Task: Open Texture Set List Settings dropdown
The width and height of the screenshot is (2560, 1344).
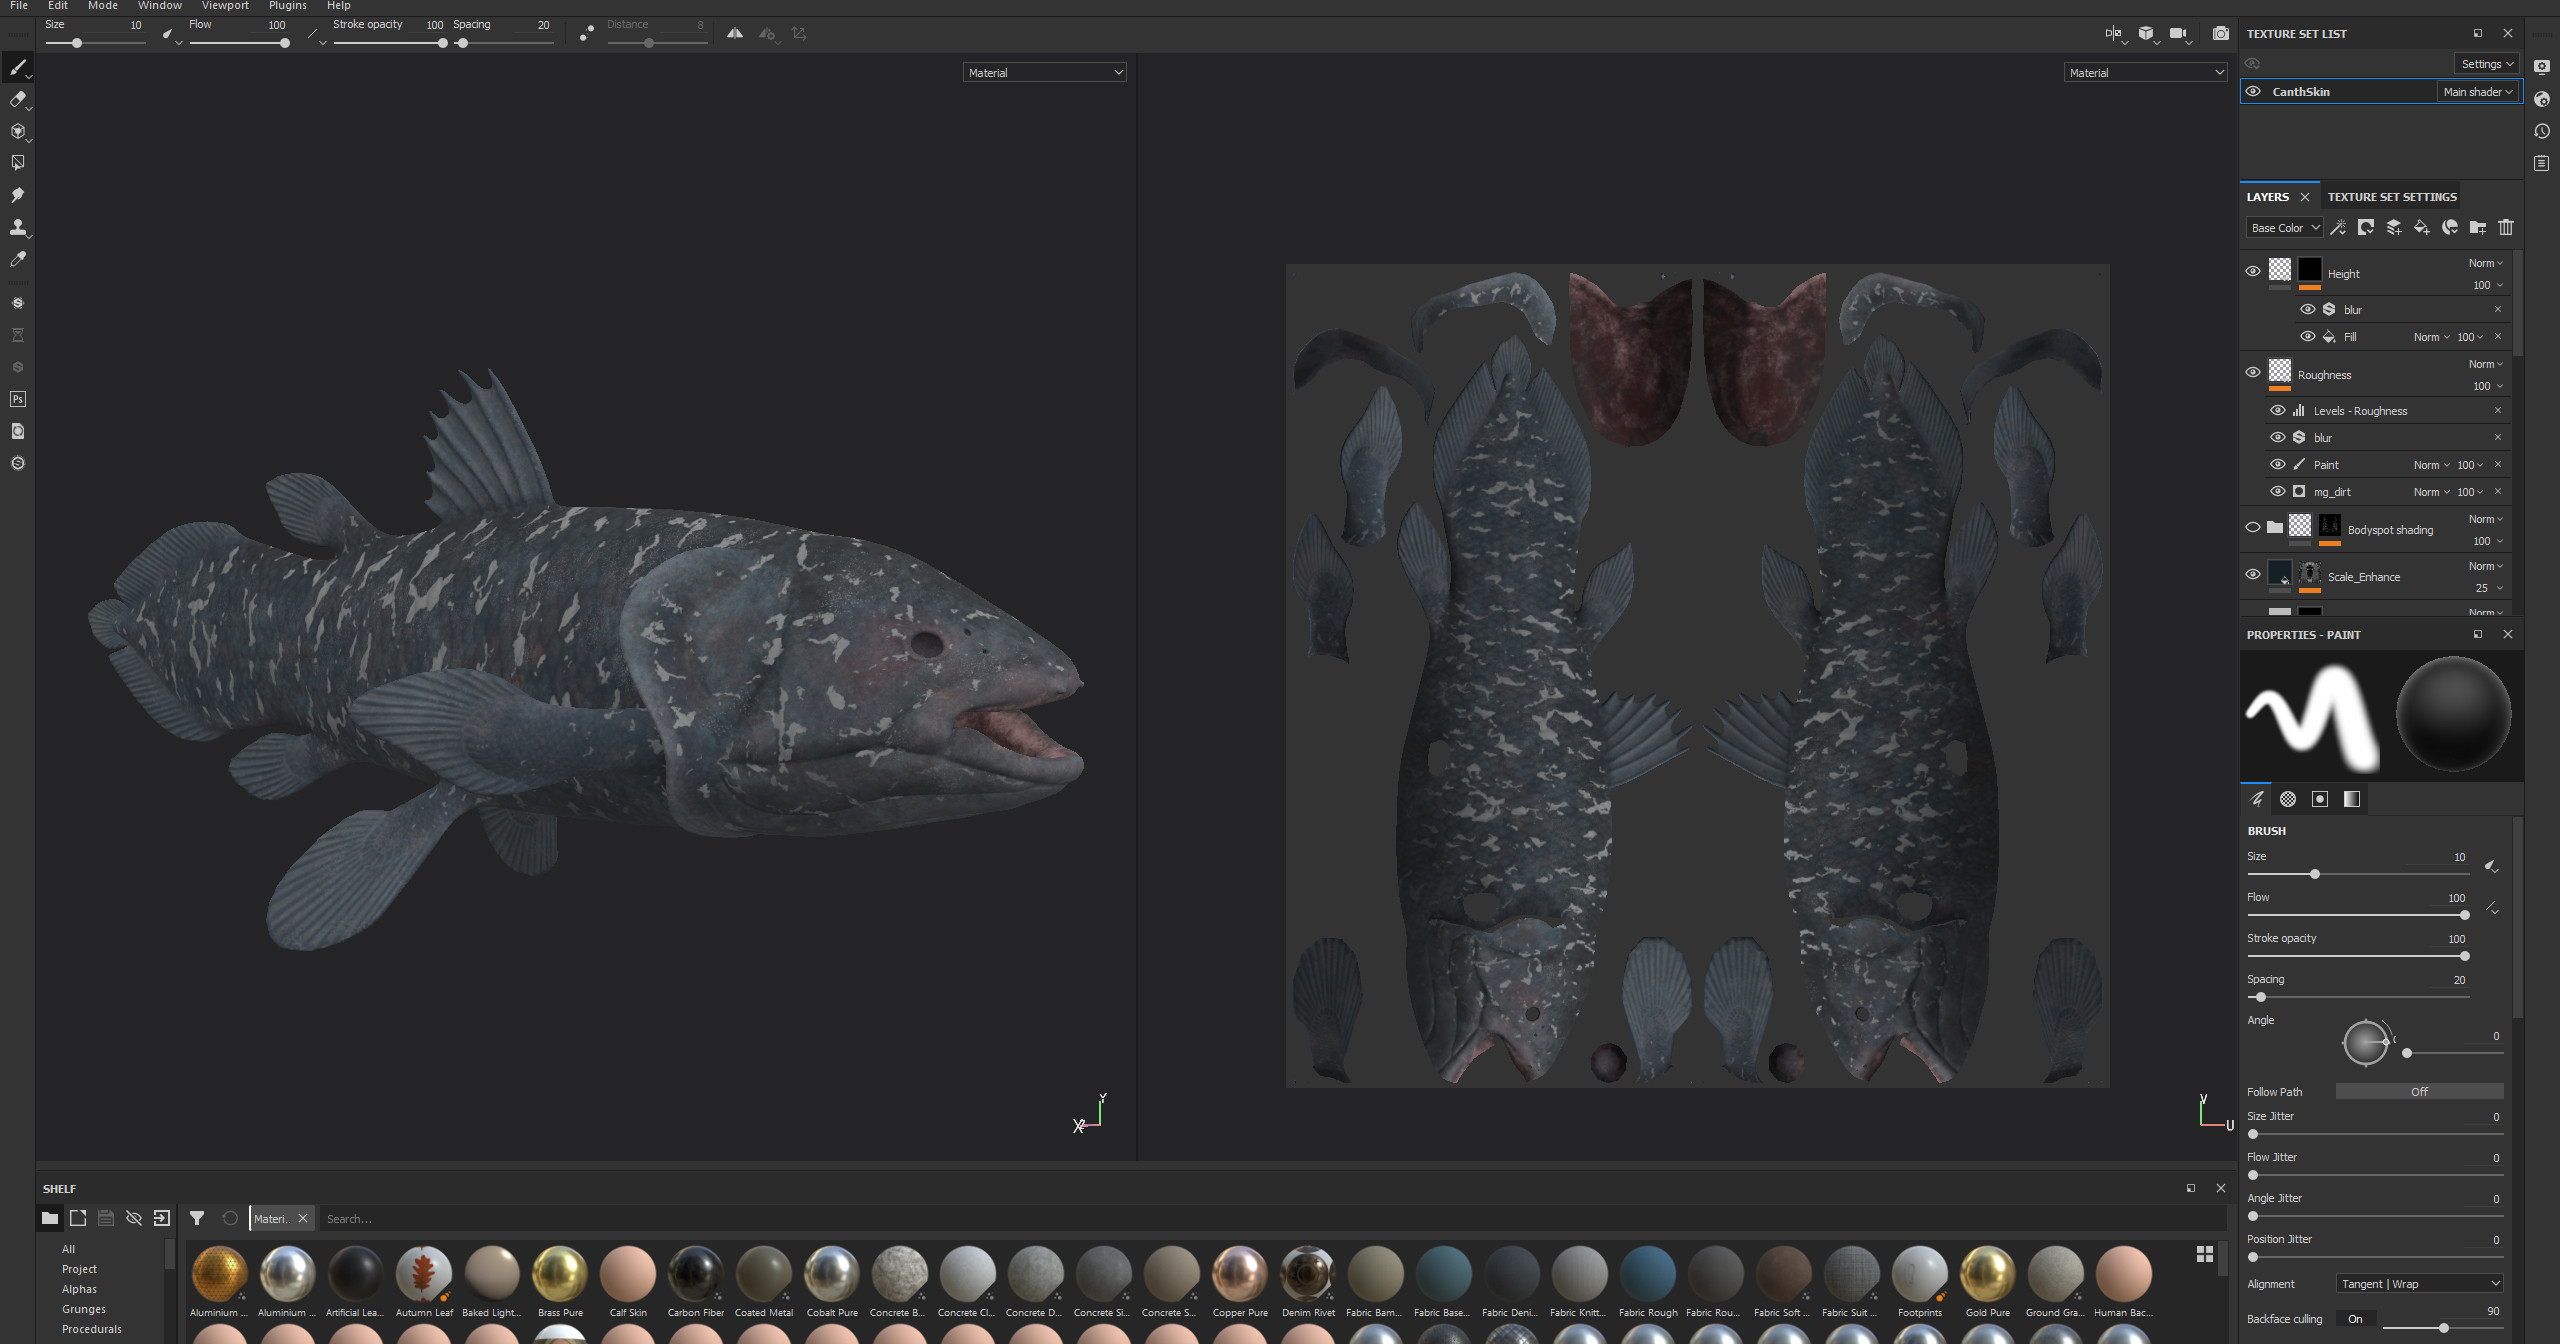Action: pos(2487,64)
